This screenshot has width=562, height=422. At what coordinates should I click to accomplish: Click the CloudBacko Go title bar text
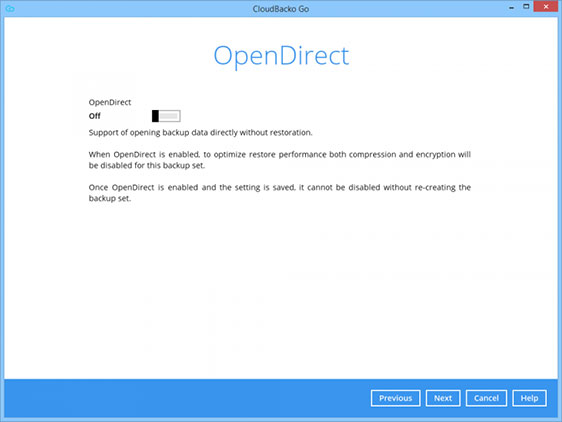click(281, 9)
